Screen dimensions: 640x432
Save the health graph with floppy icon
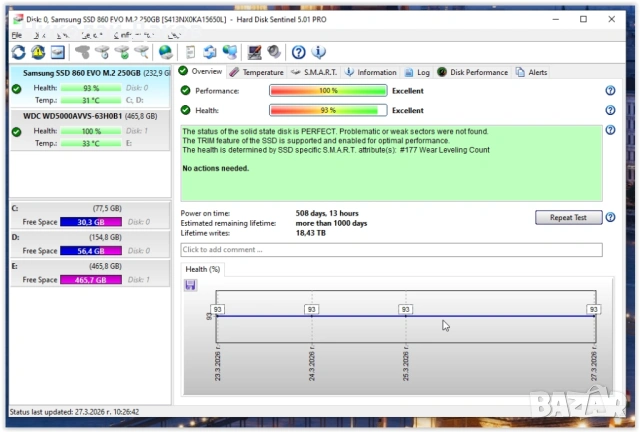click(190, 285)
